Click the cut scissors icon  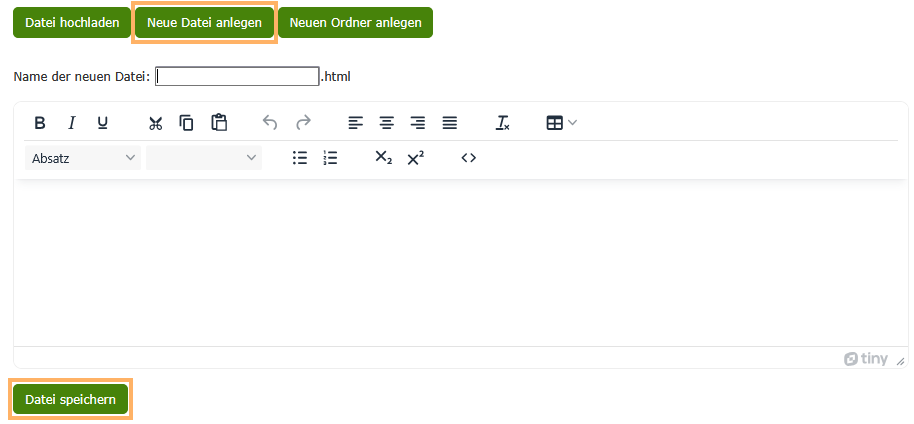click(x=155, y=123)
